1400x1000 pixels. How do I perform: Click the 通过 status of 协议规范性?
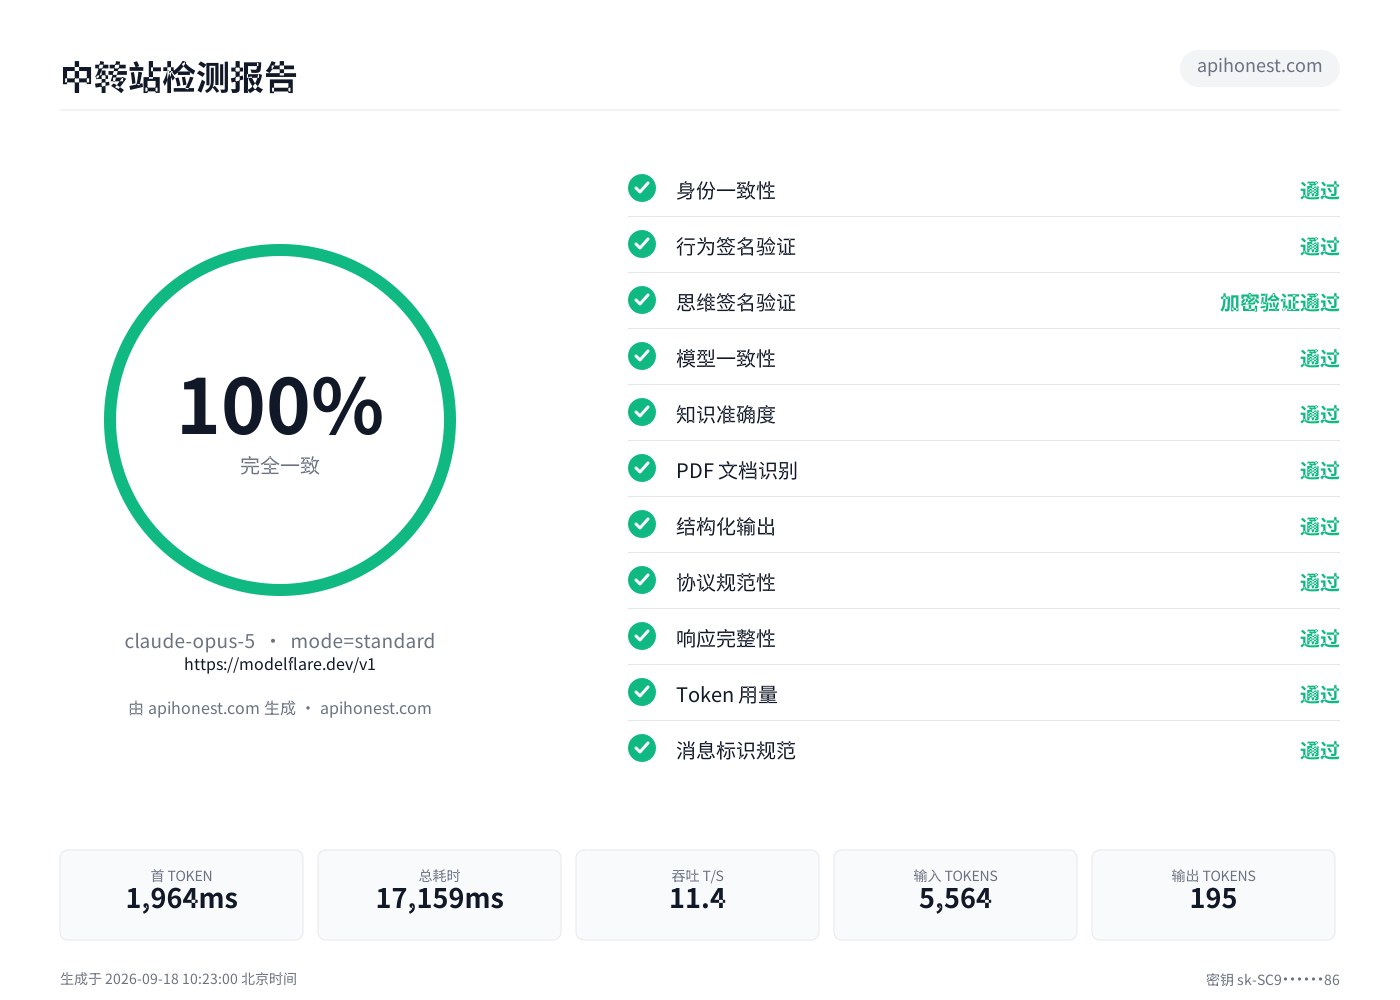tap(1319, 582)
